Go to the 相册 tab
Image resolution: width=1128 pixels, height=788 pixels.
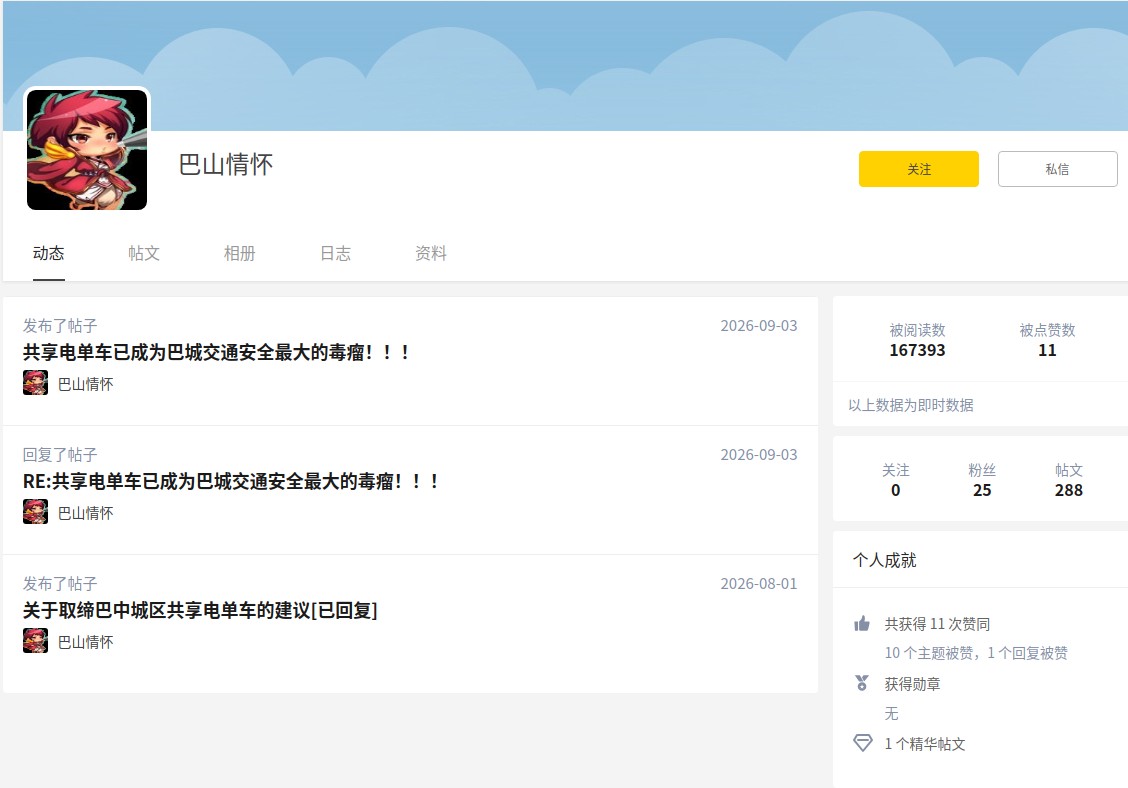pos(240,253)
